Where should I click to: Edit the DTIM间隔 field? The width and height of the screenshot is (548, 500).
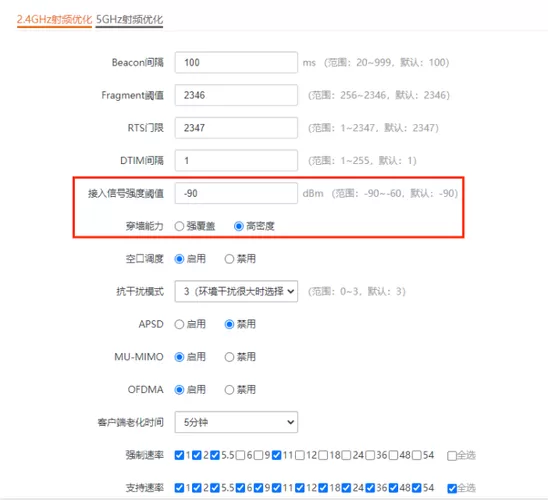[236, 160]
